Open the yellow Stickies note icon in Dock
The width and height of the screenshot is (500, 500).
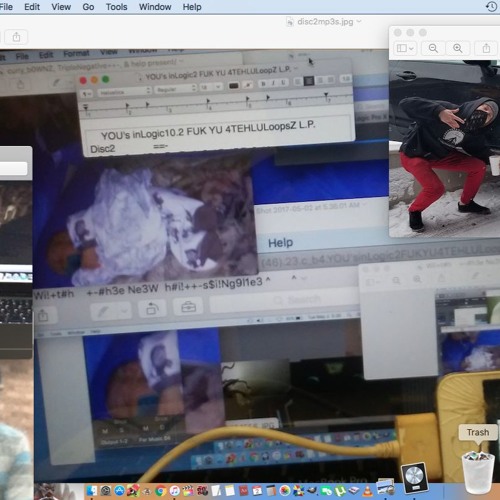click(x=229, y=491)
